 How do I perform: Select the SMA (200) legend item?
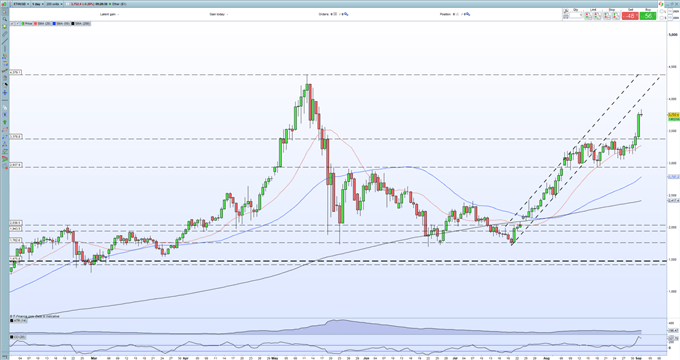click(81, 23)
